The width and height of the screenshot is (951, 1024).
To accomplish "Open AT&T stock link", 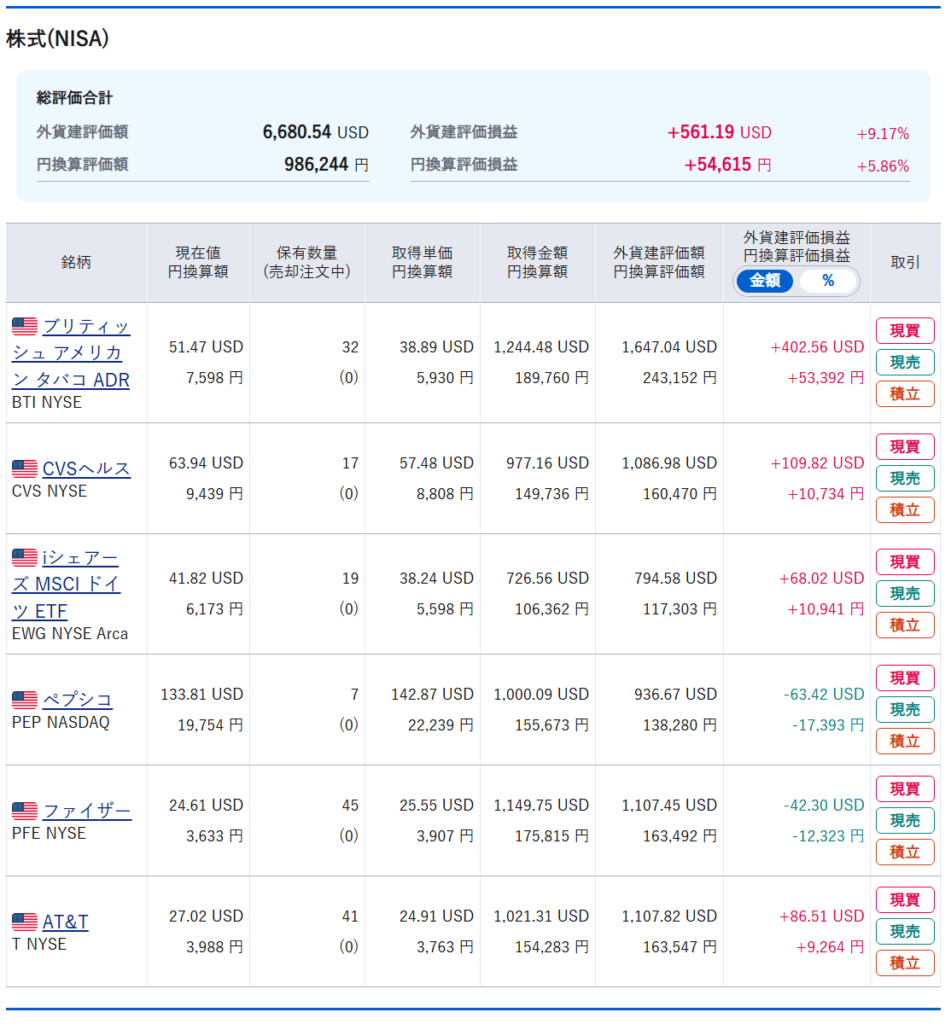I will click(x=65, y=922).
